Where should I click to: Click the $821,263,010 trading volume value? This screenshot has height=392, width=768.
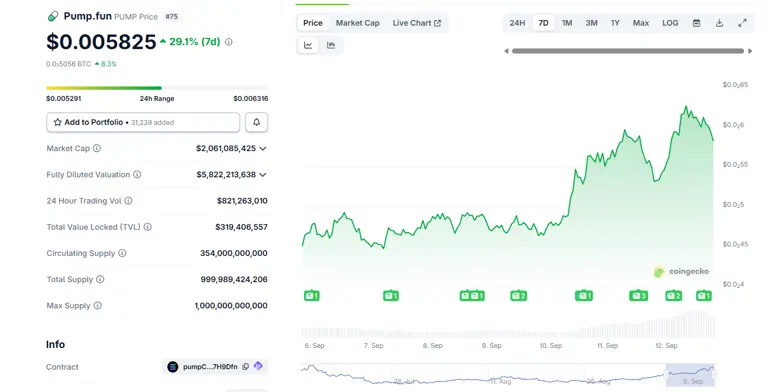click(242, 201)
